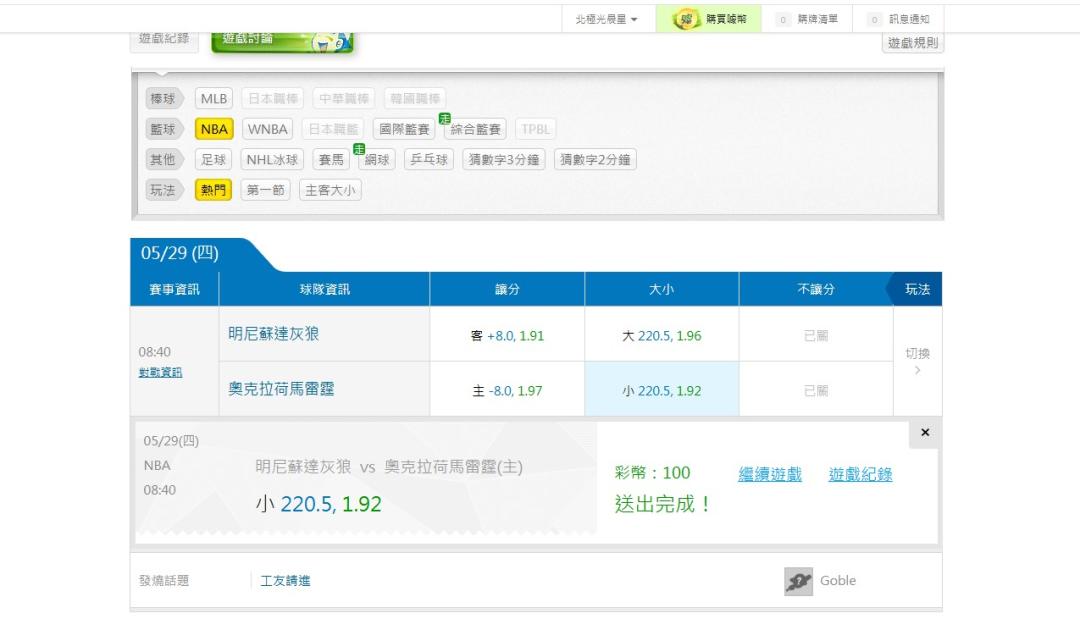Select the 日本職籃 league filter

pos(333,129)
